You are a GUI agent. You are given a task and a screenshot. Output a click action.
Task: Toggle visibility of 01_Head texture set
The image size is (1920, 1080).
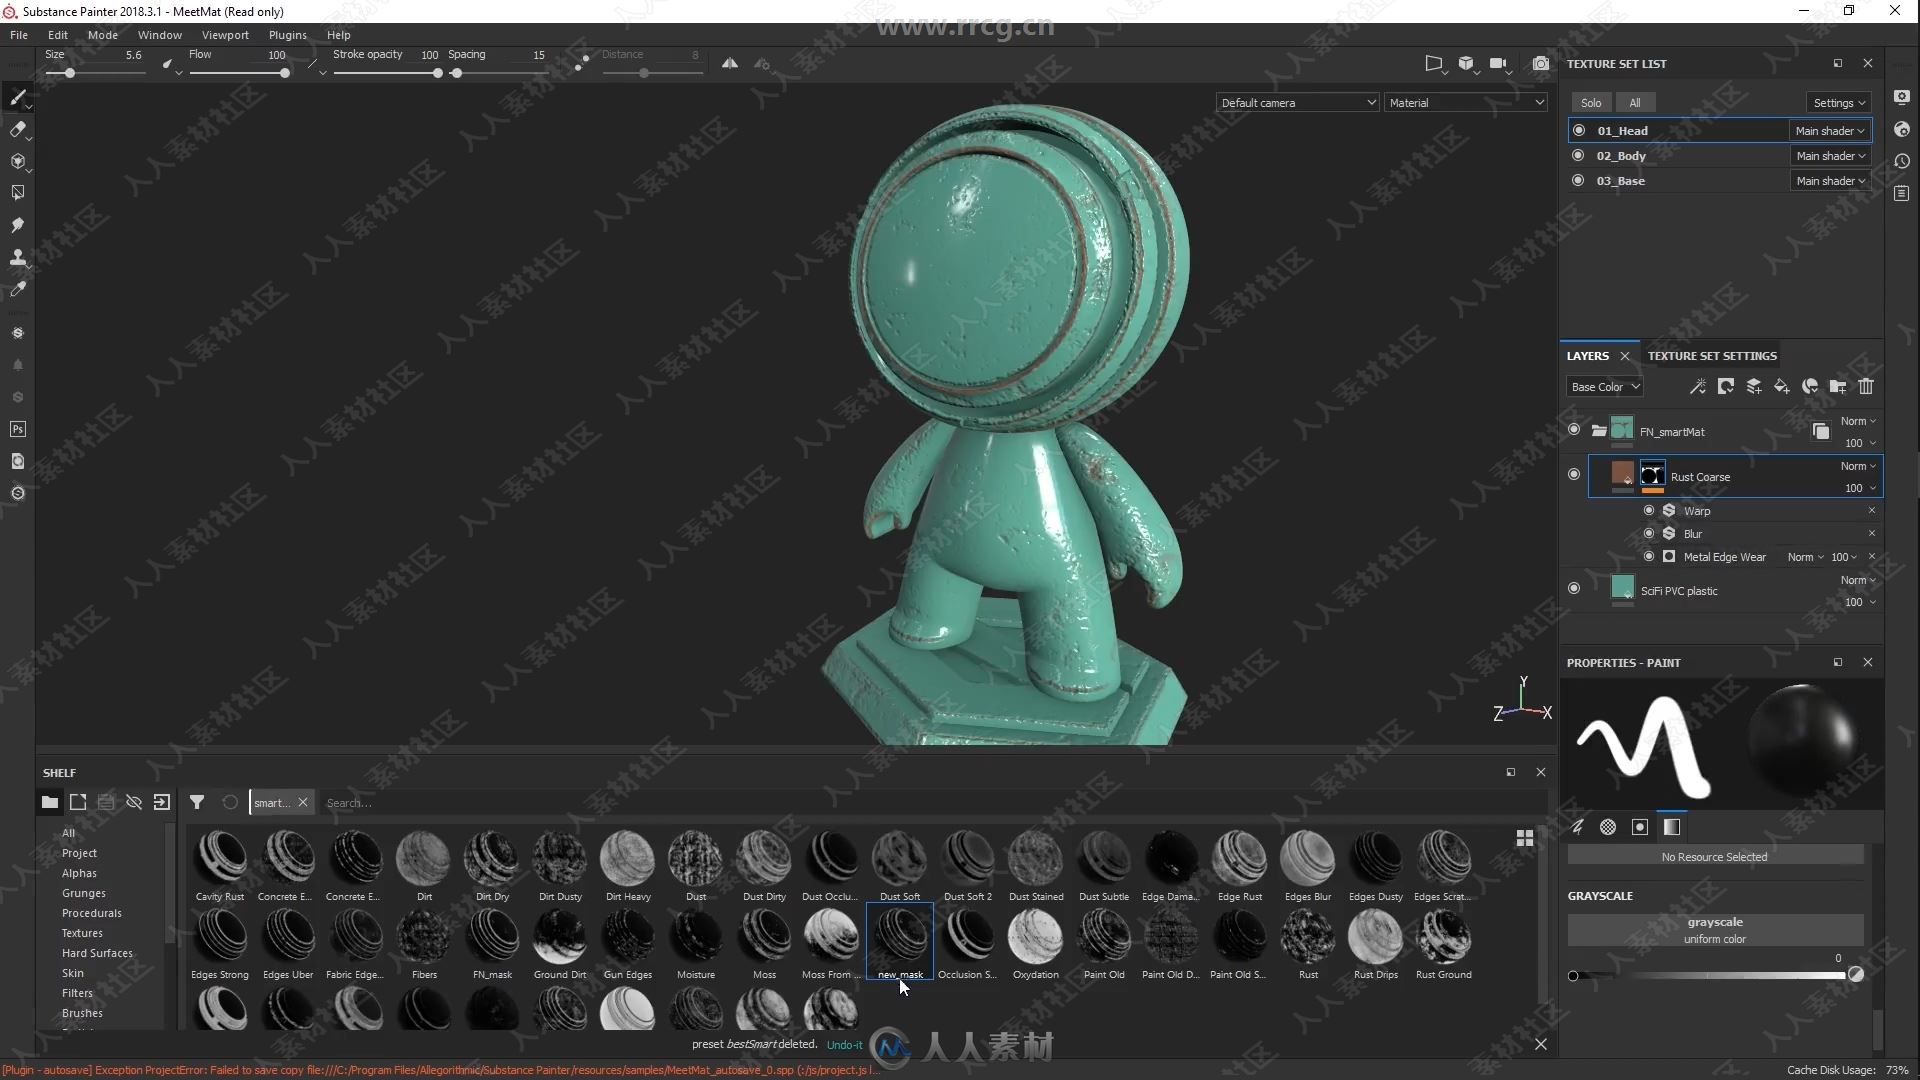[1579, 130]
